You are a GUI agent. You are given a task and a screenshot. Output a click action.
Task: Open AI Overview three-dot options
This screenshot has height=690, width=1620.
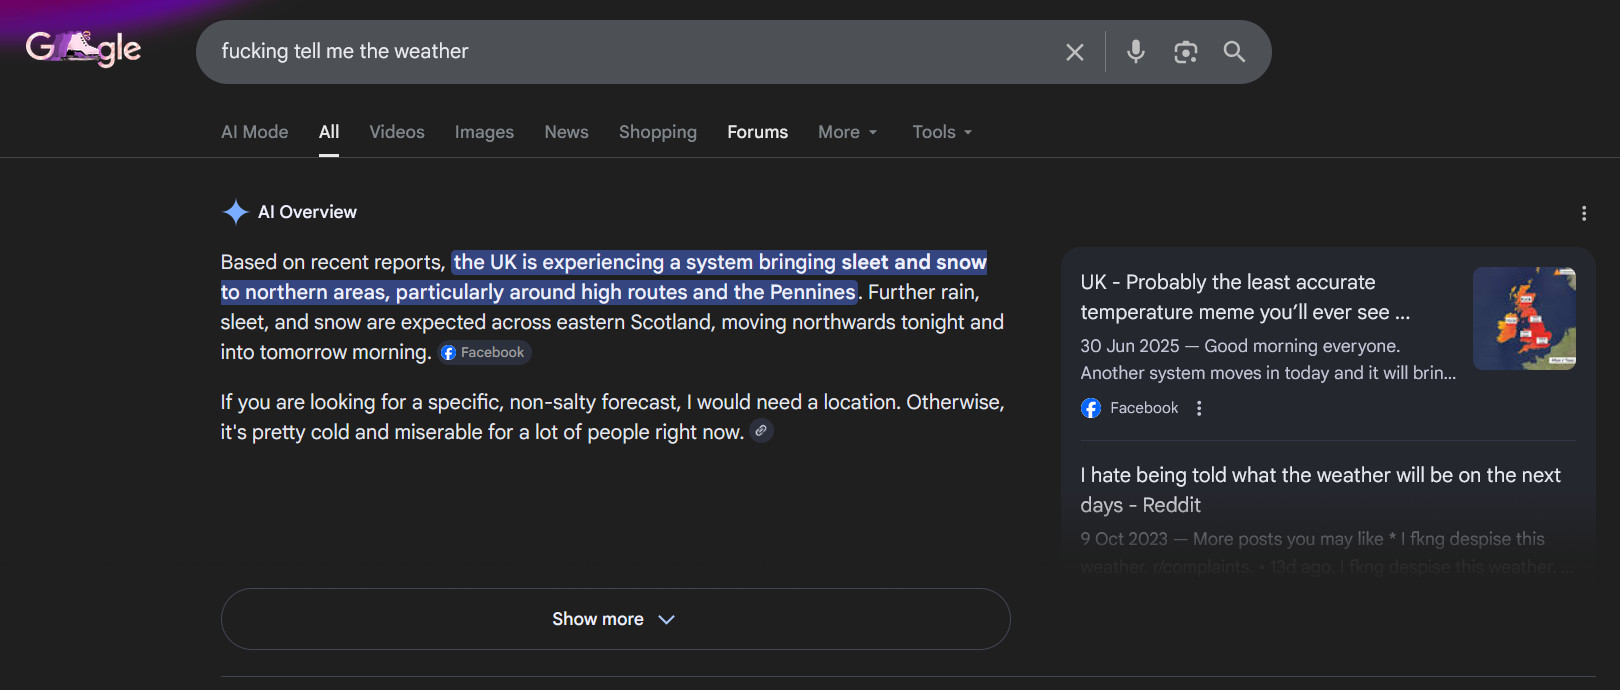point(1583,213)
